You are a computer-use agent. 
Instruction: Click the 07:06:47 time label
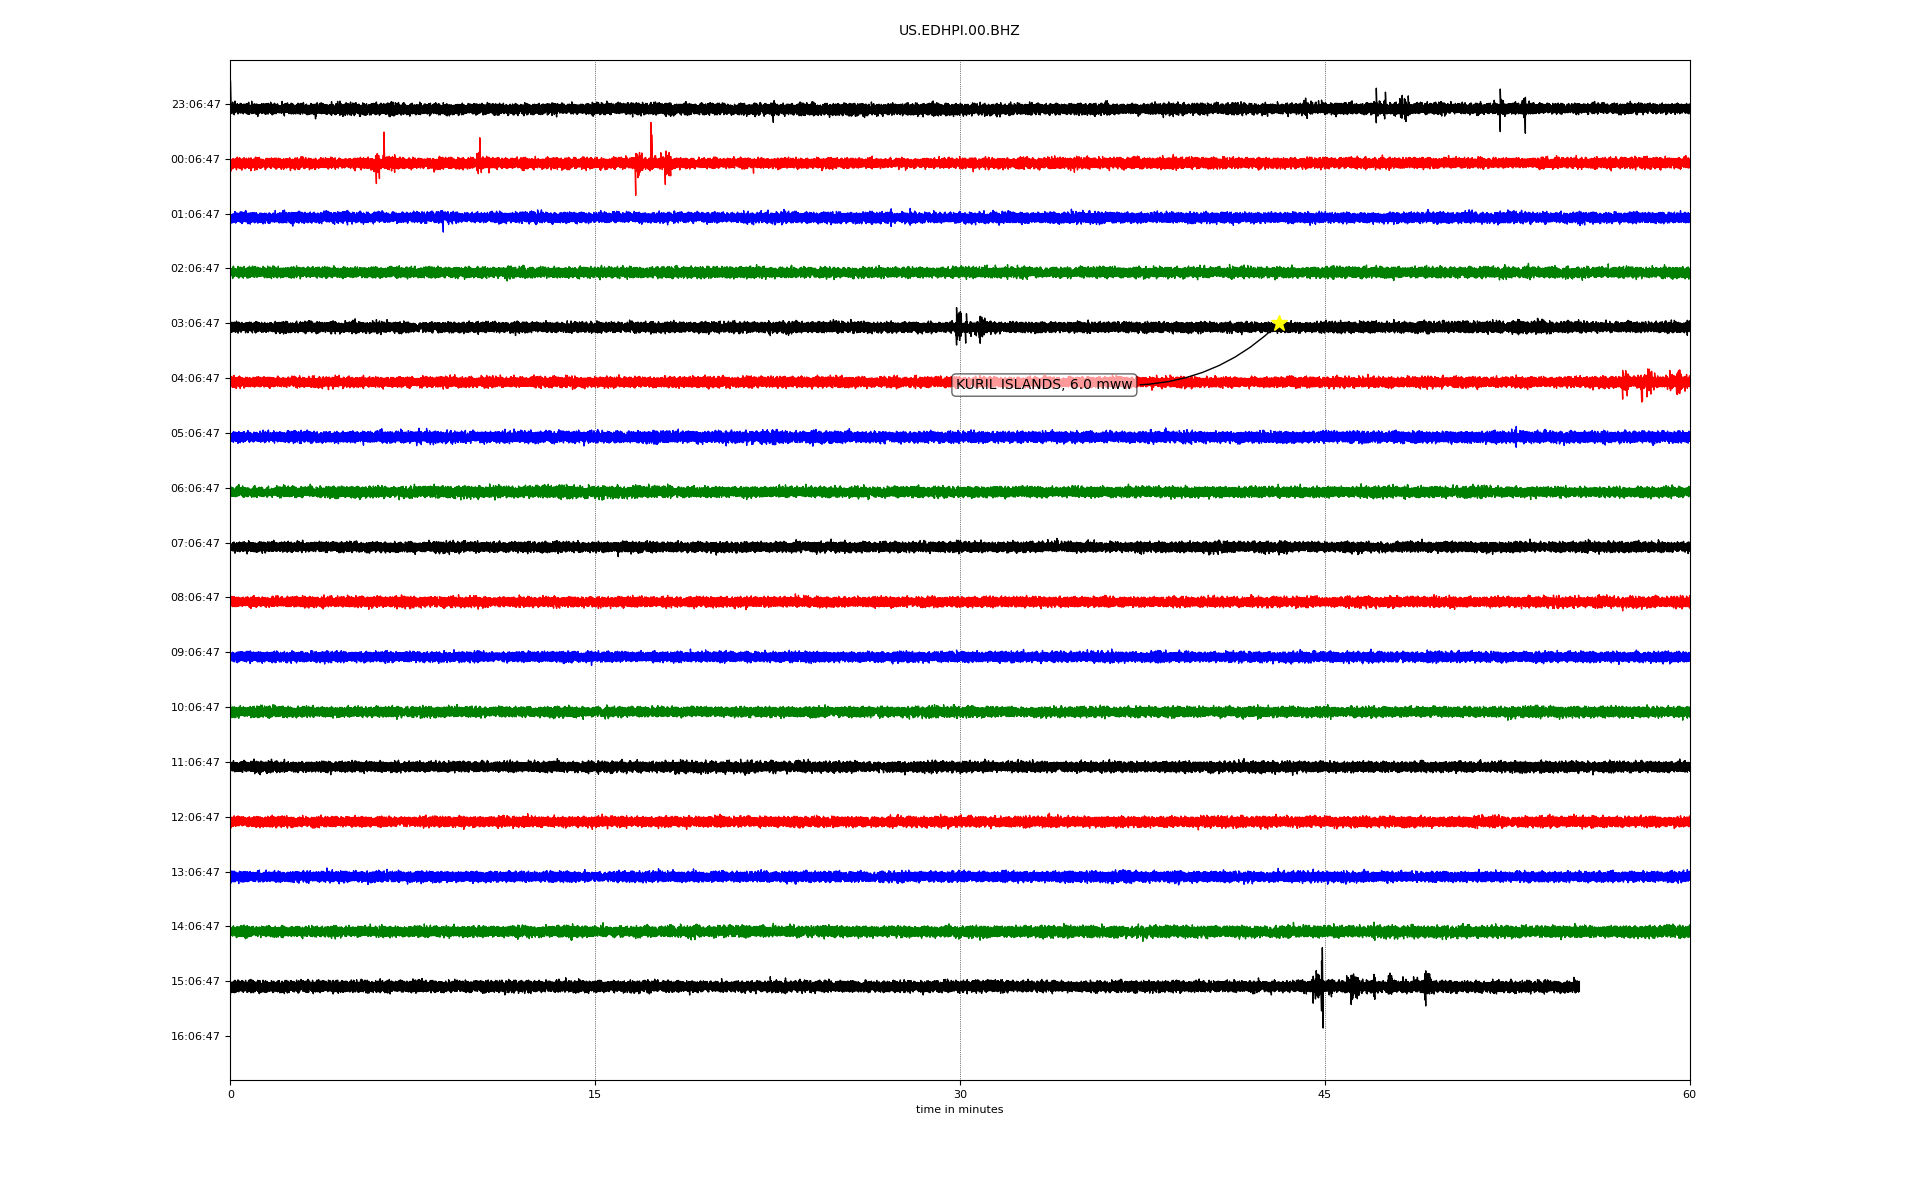click(196, 544)
